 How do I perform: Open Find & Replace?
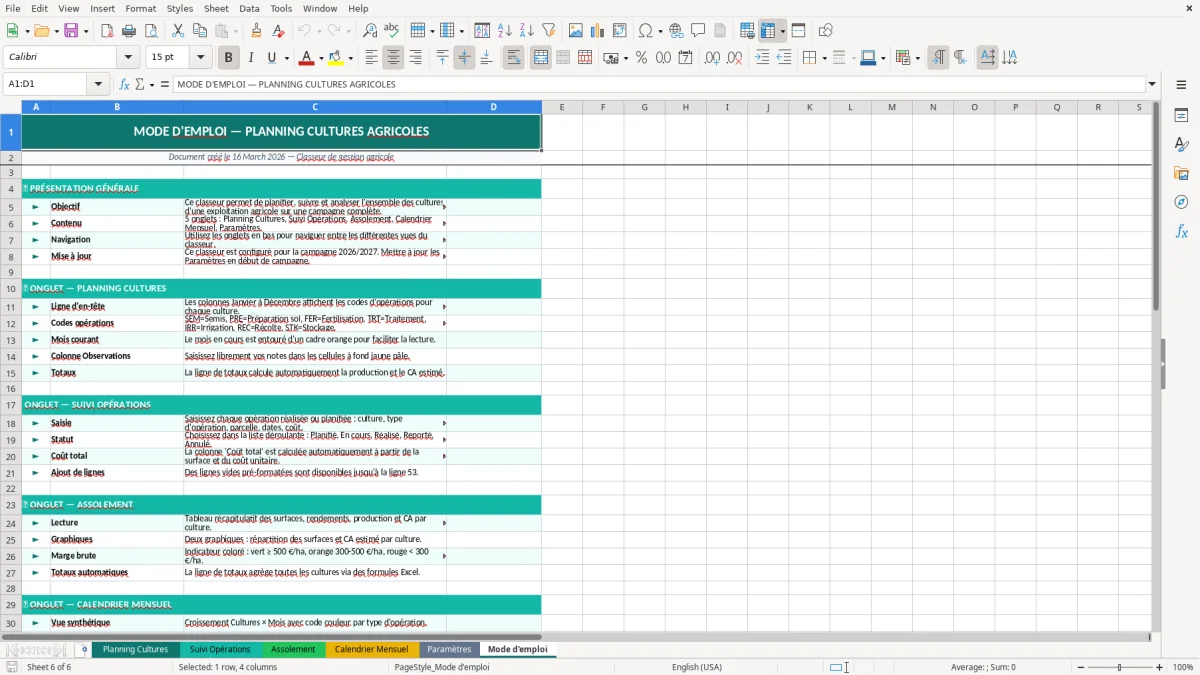(370, 31)
